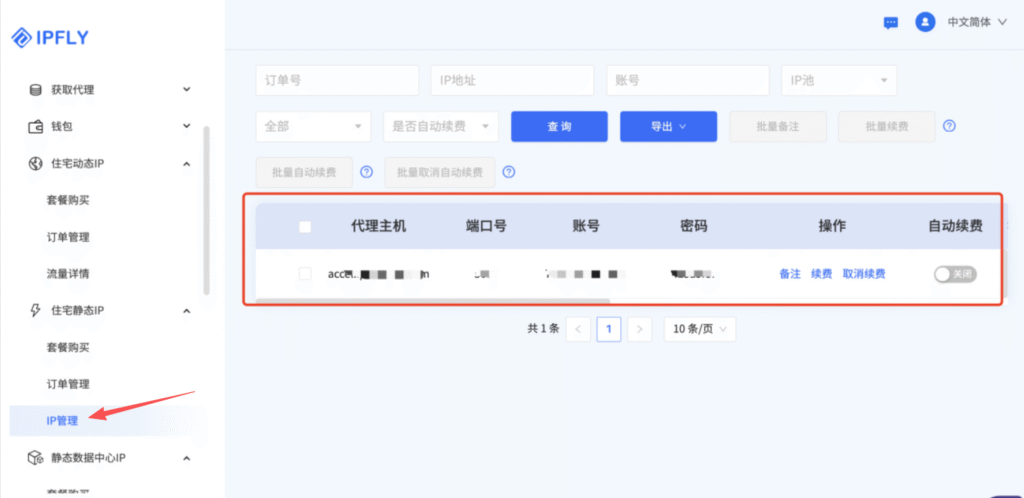1024x498 pixels.
Task: Click the 取消续费 link in row
Action: tap(864, 274)
